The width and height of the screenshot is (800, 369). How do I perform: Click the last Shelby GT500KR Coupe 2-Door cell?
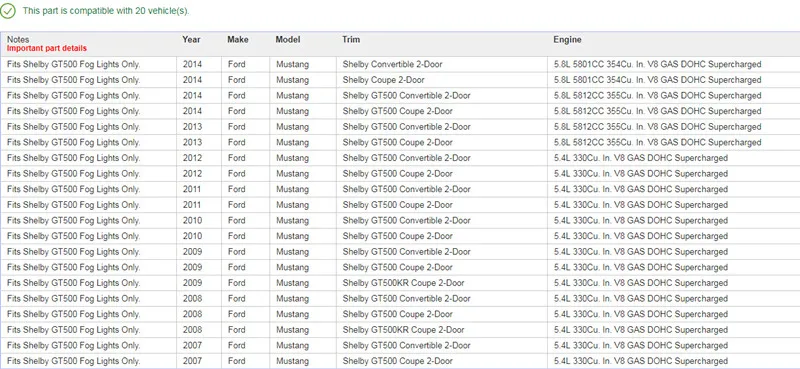(441, 330)
